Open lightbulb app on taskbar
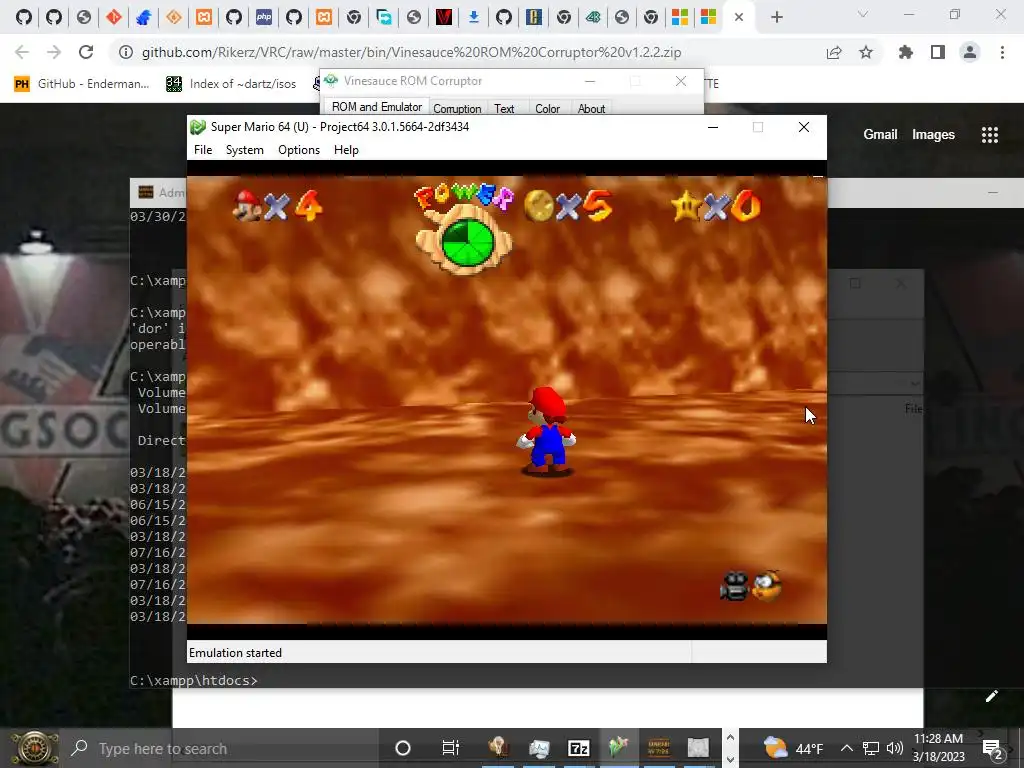The height and width of the screenshot is (768, 1024). (498, 748)
